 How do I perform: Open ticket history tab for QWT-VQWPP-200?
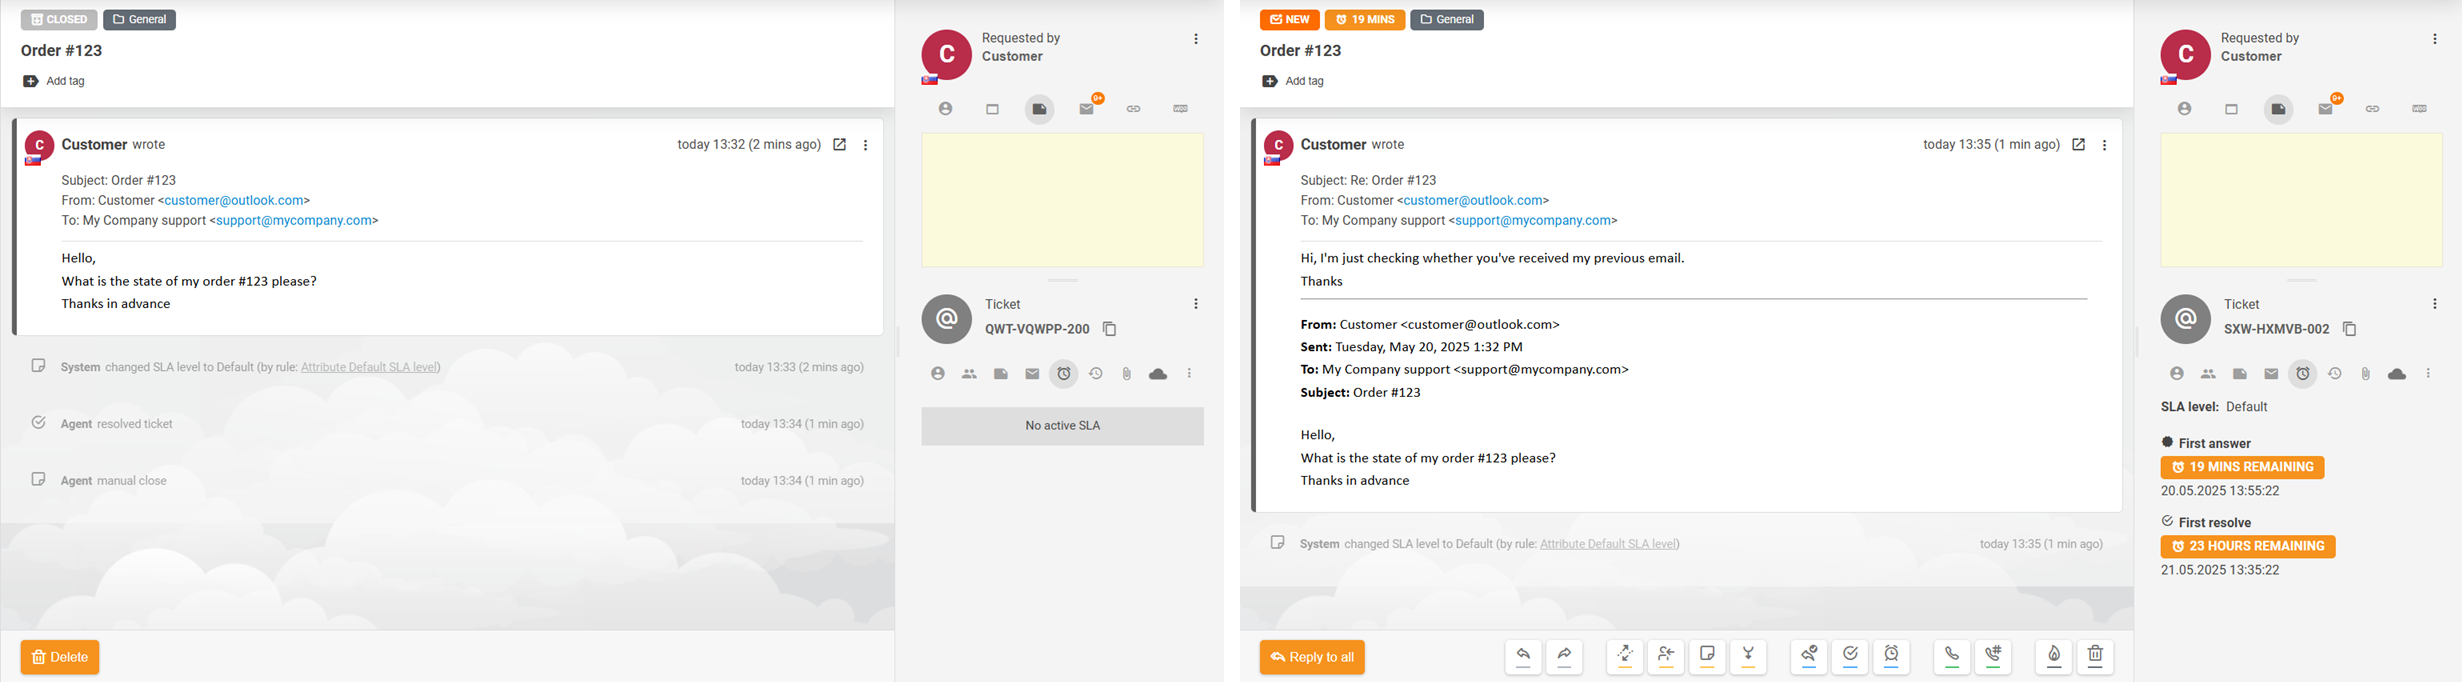coord(1096,374)
